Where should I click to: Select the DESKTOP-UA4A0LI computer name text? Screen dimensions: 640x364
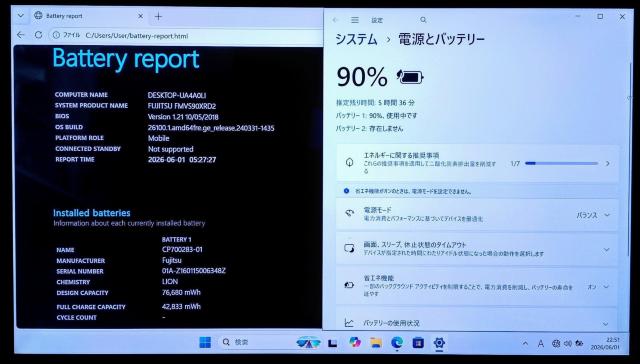coord(177,95)
